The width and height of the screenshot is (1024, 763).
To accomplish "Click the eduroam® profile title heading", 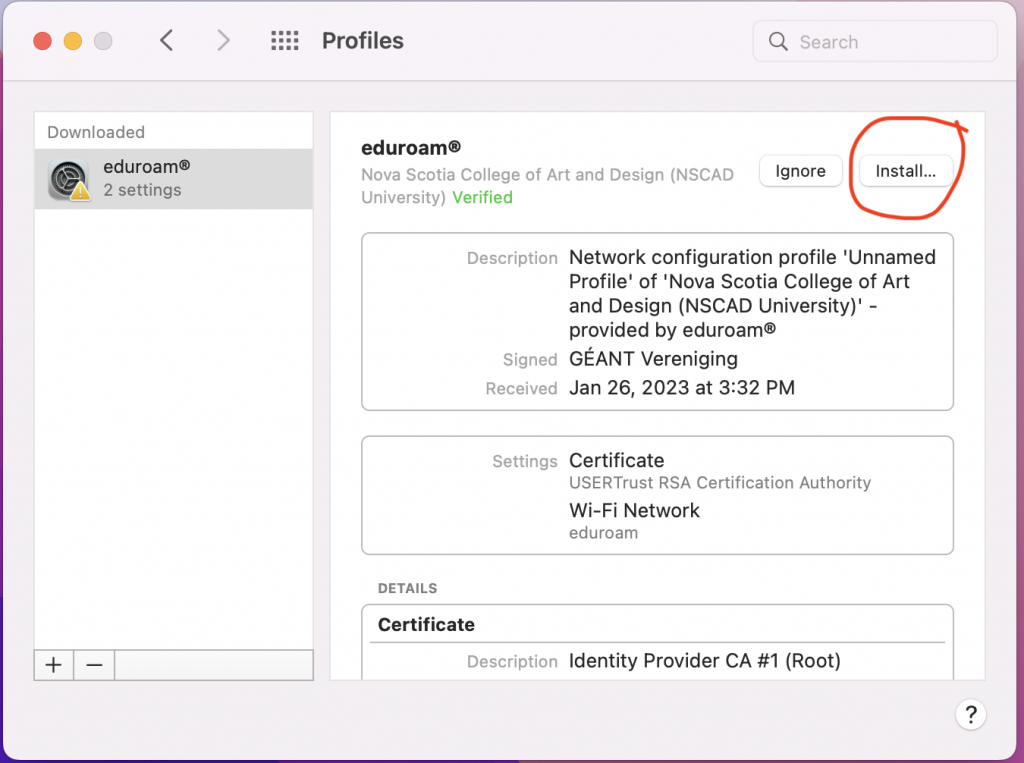I will 411,148.
